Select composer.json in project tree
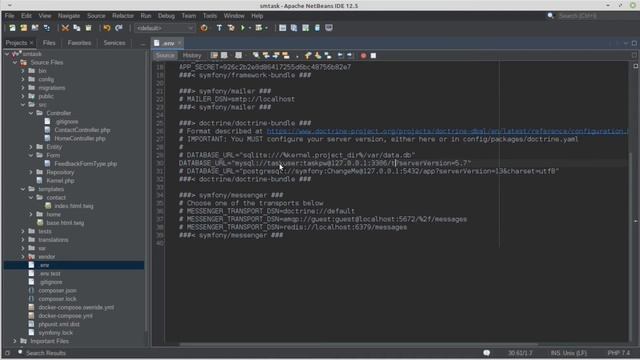 57,291
